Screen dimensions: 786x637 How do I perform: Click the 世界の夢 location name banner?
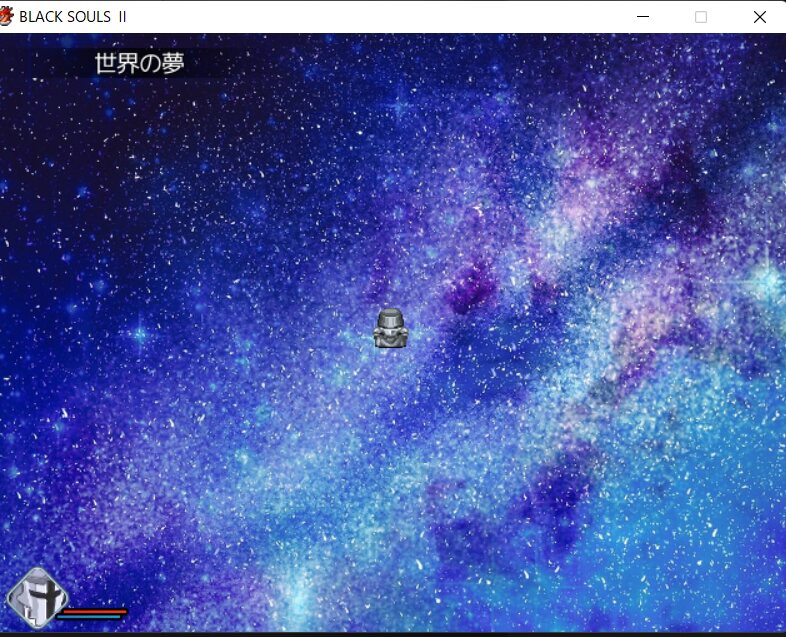pyautogui.click(x=139, y=63)
